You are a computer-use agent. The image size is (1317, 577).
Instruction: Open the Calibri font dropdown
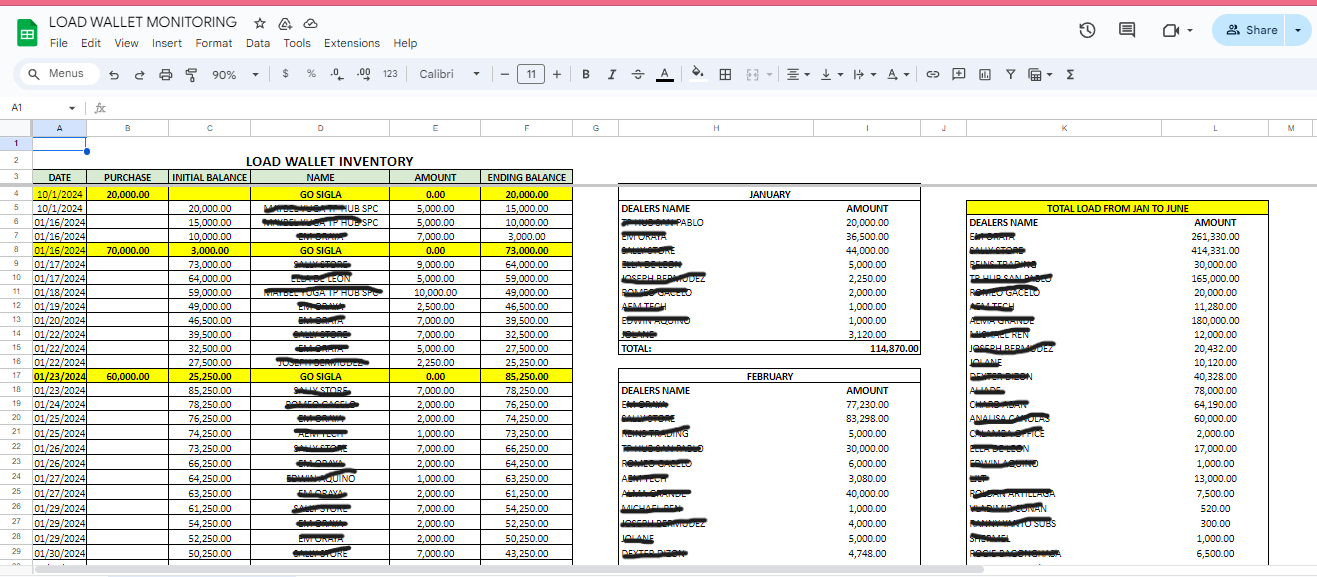449,74
